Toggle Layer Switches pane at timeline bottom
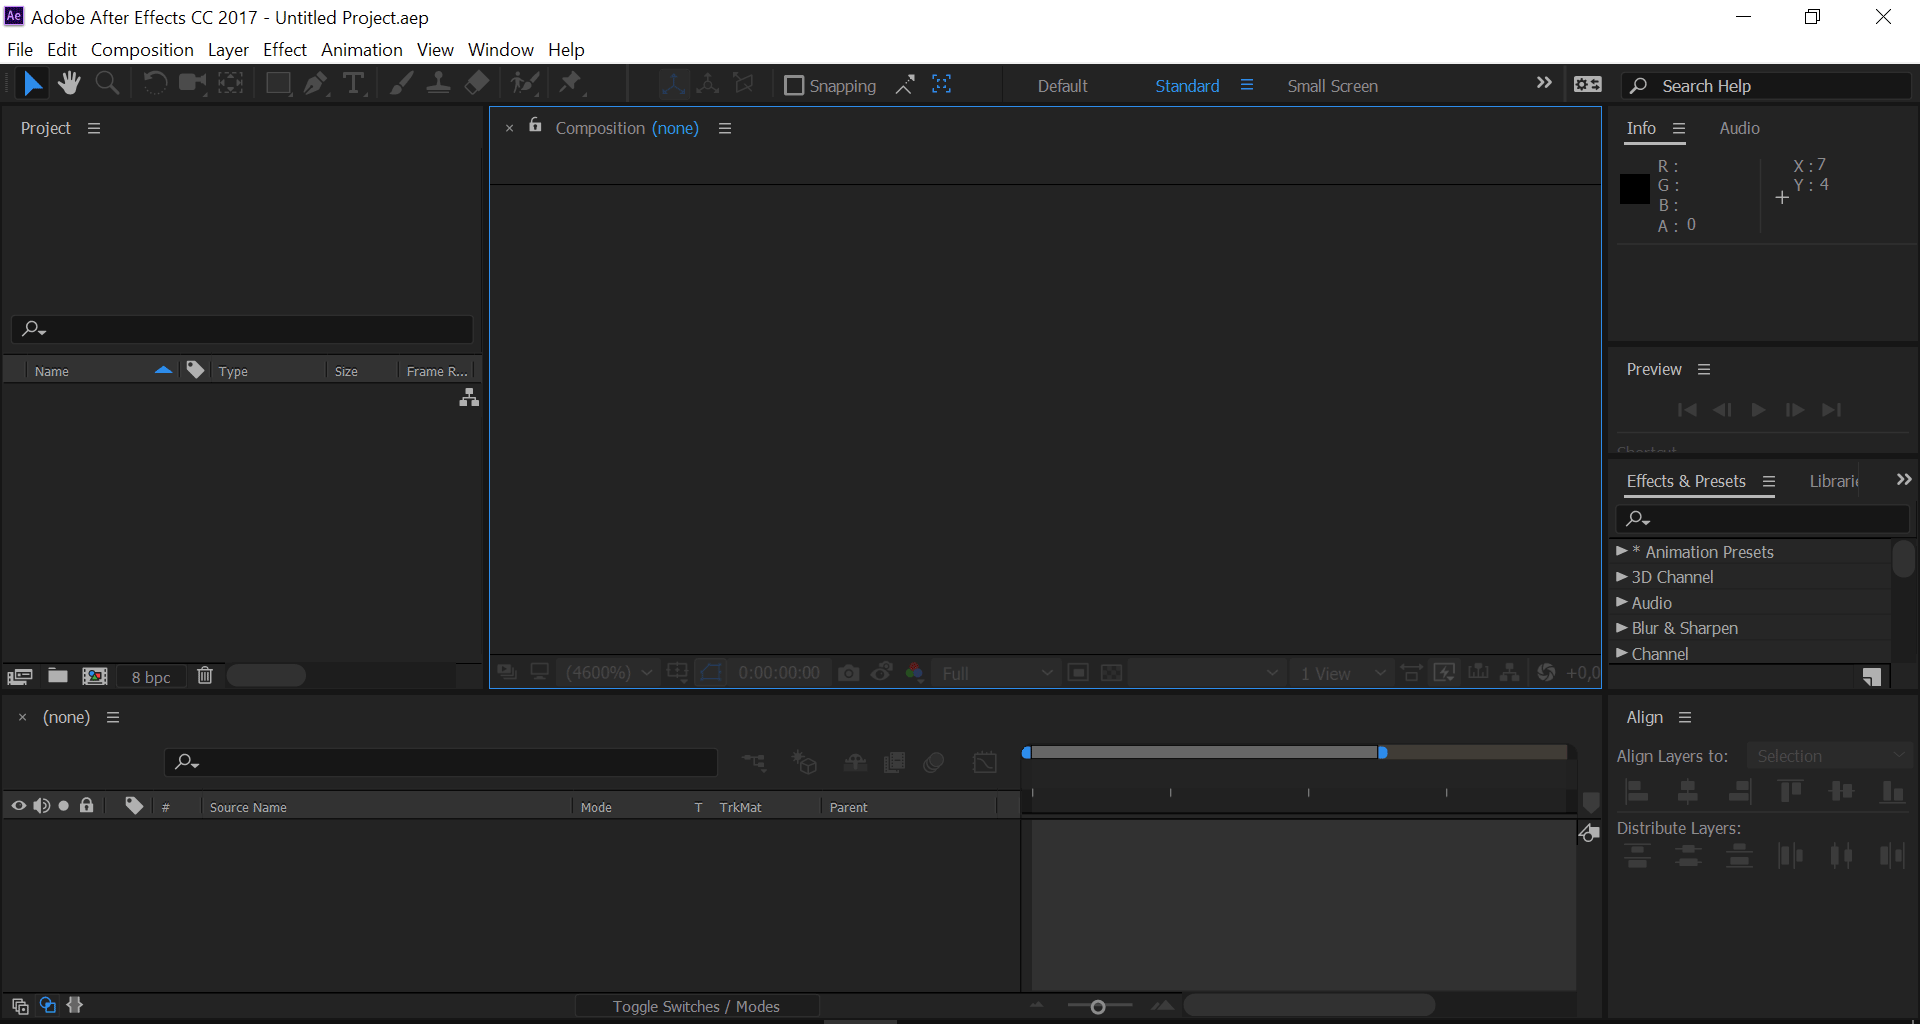The image size is (1920, 1024). [20, 1006]
